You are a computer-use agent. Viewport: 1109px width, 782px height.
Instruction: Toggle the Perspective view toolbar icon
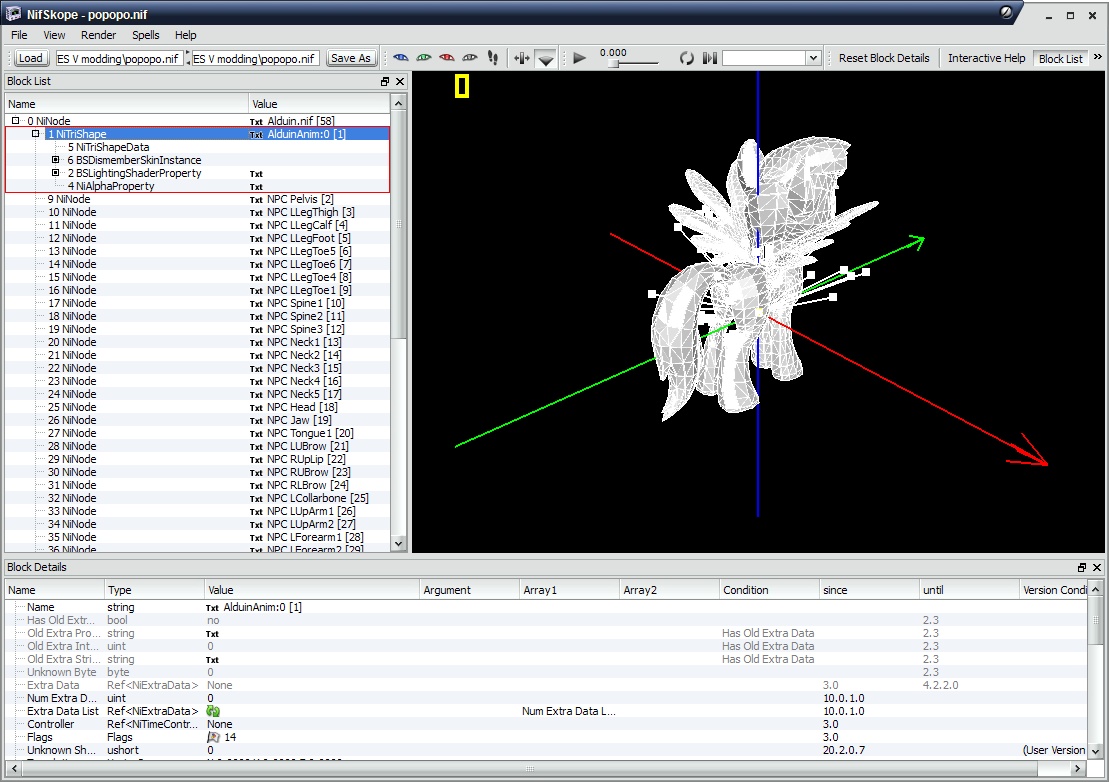pyautogui.click(x=545, y=59)
